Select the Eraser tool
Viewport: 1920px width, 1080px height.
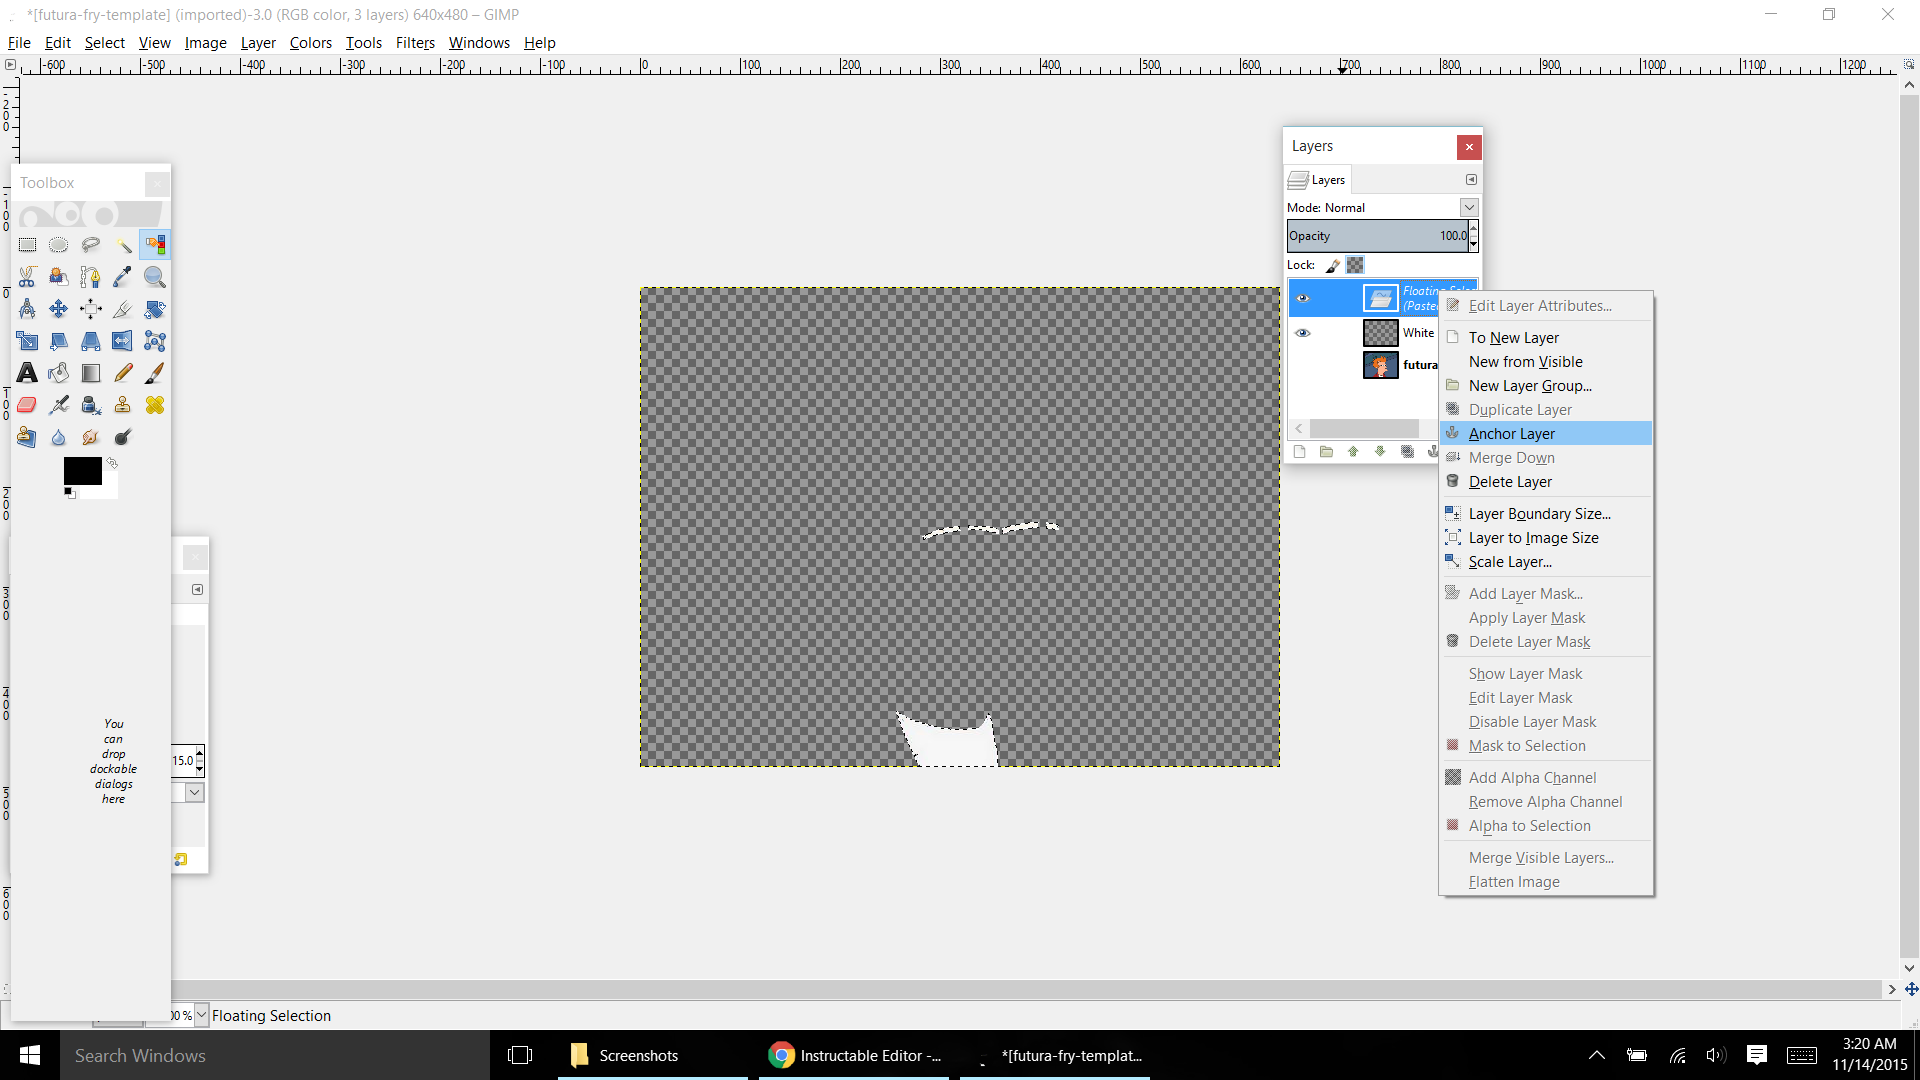pyautogui.click(x=27, y=405)
